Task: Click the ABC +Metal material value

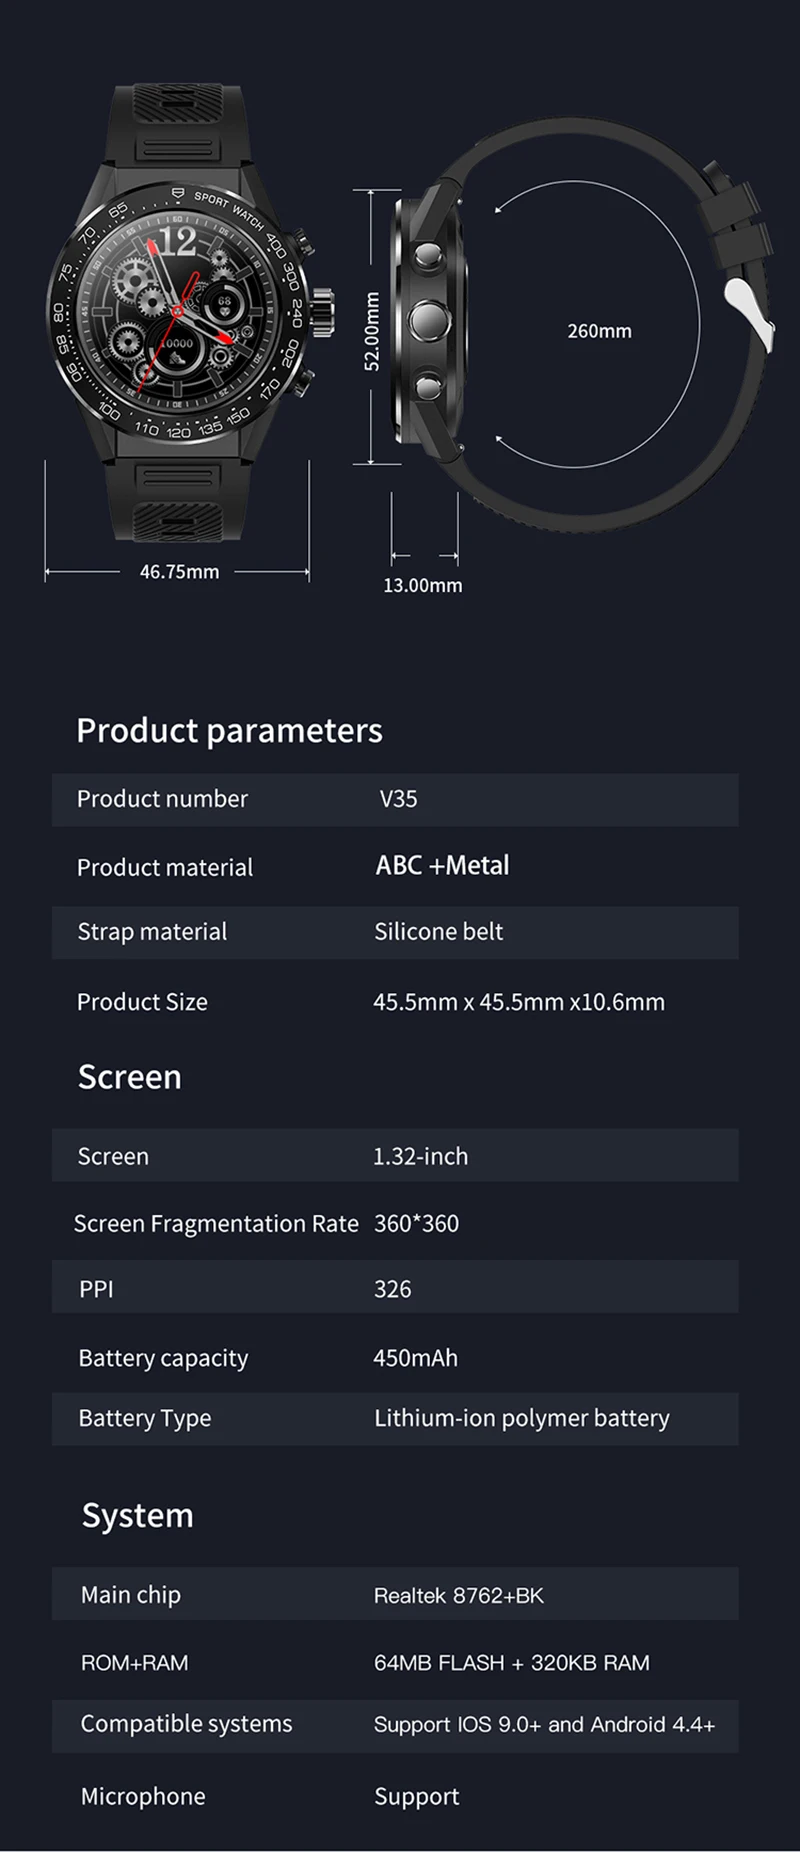Action: pyautogui.click(x=442, y=865)
